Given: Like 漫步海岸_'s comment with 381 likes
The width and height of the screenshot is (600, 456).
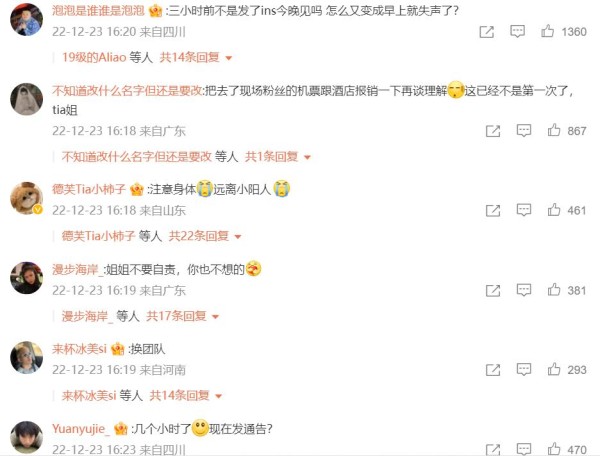Looking at the screenshot, I should pos(554,290).
